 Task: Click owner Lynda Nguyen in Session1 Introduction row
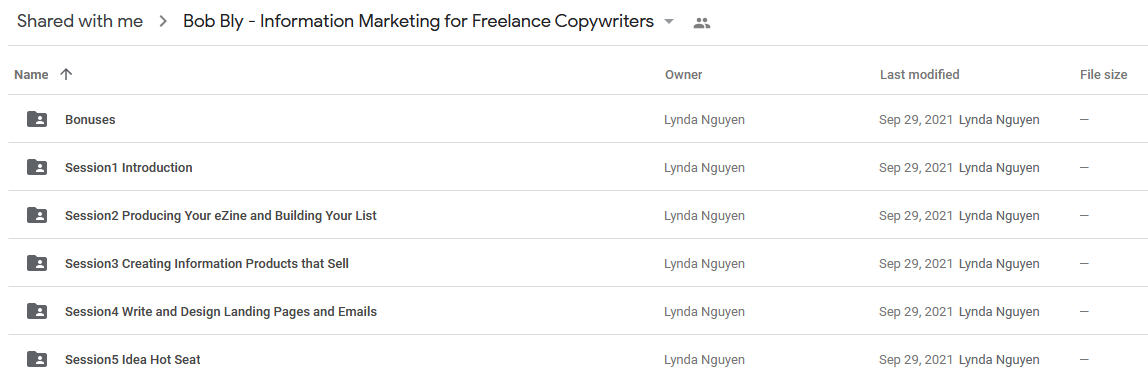click(x=704, y=168)
